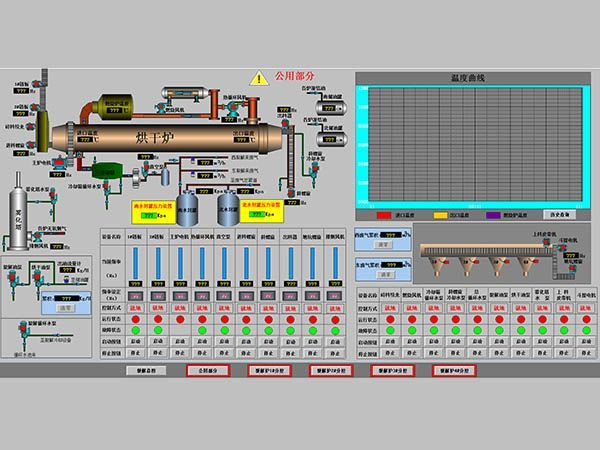Toggle 就地 control mode for first left column

click(136, 308)
